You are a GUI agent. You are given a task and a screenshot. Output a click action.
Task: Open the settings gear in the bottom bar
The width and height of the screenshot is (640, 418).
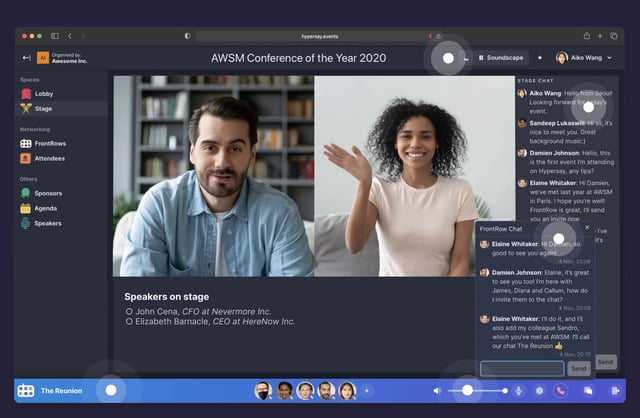(539, 391)
